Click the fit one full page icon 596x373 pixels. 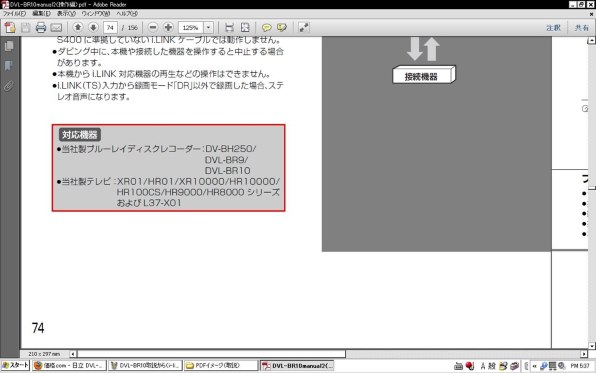click(245, 27)
